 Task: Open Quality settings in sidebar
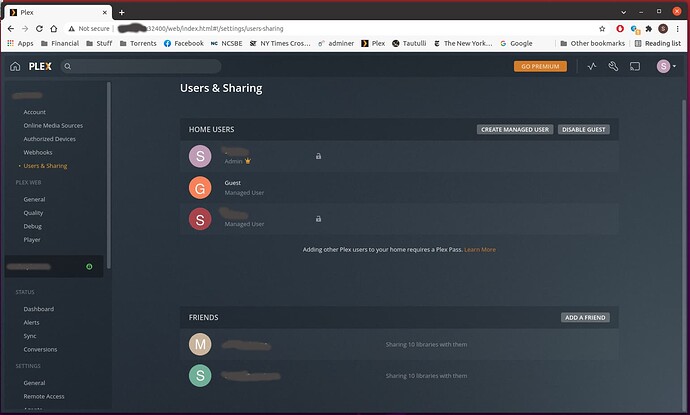click(33, 213)
